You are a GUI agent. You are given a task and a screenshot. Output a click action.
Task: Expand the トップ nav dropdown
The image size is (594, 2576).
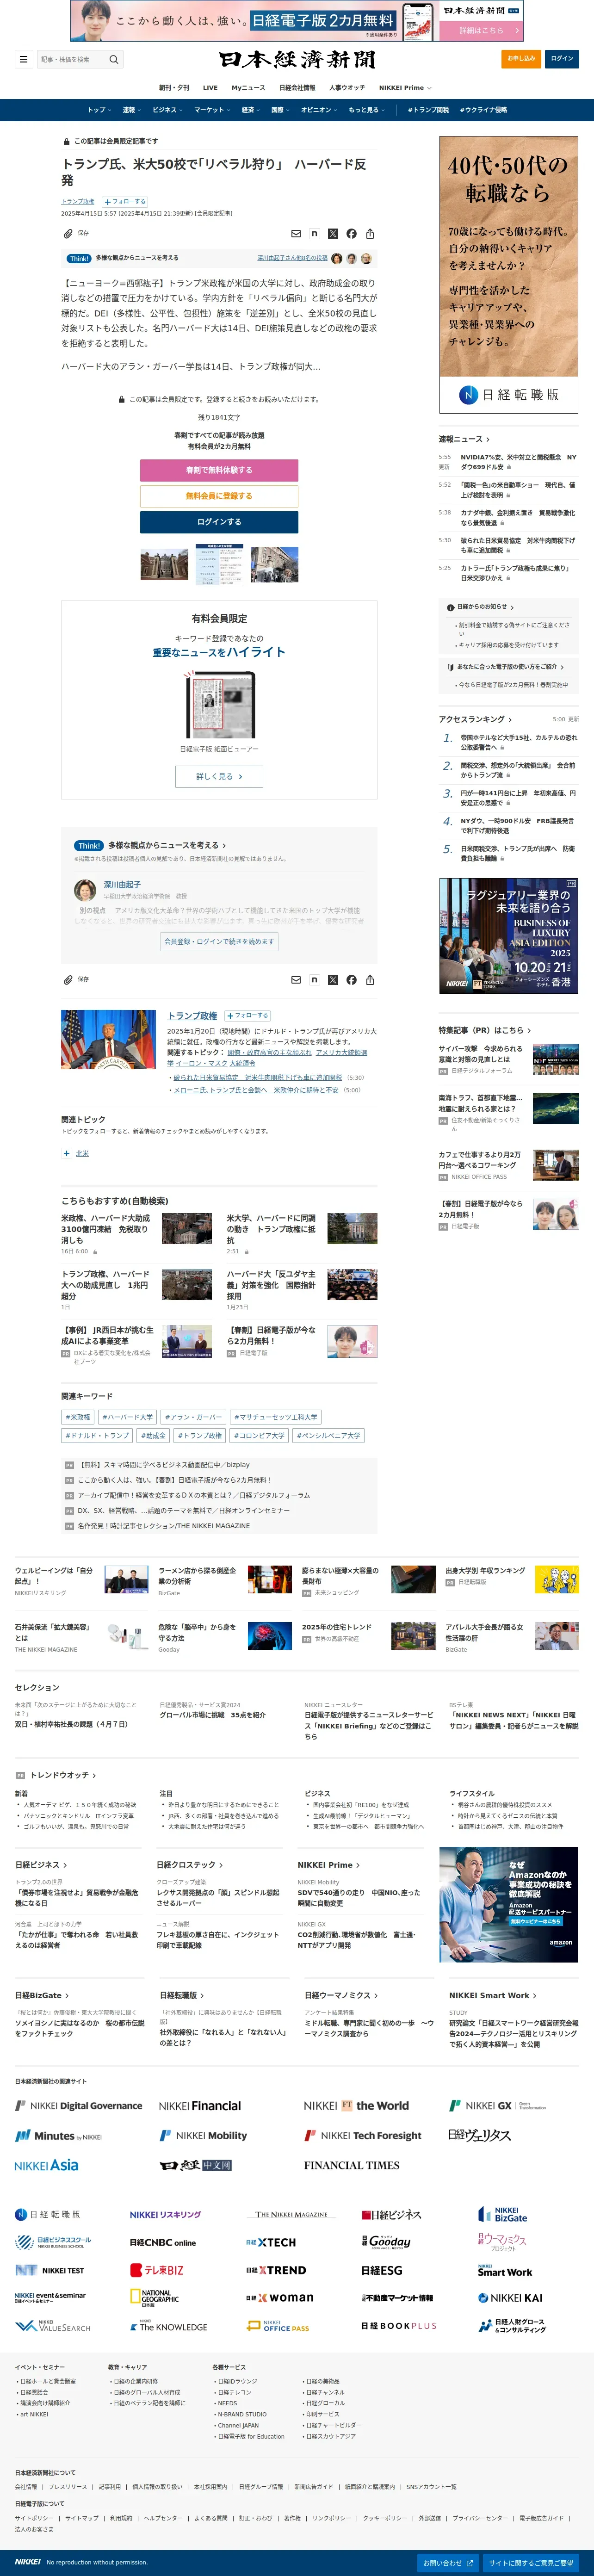click(x=98, y=110)
